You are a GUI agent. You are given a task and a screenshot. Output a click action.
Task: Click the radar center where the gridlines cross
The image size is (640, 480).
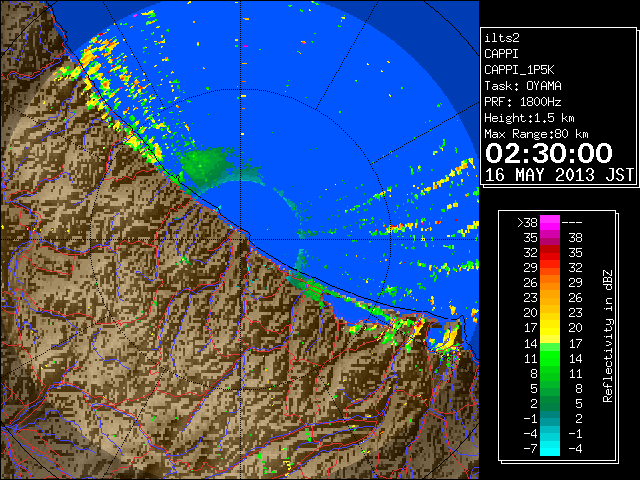[241, 240]
